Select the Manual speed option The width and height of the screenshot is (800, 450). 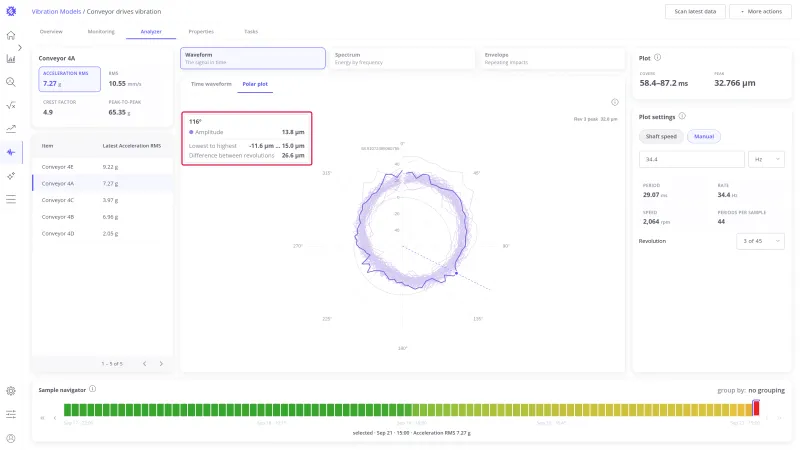[704, 136]
